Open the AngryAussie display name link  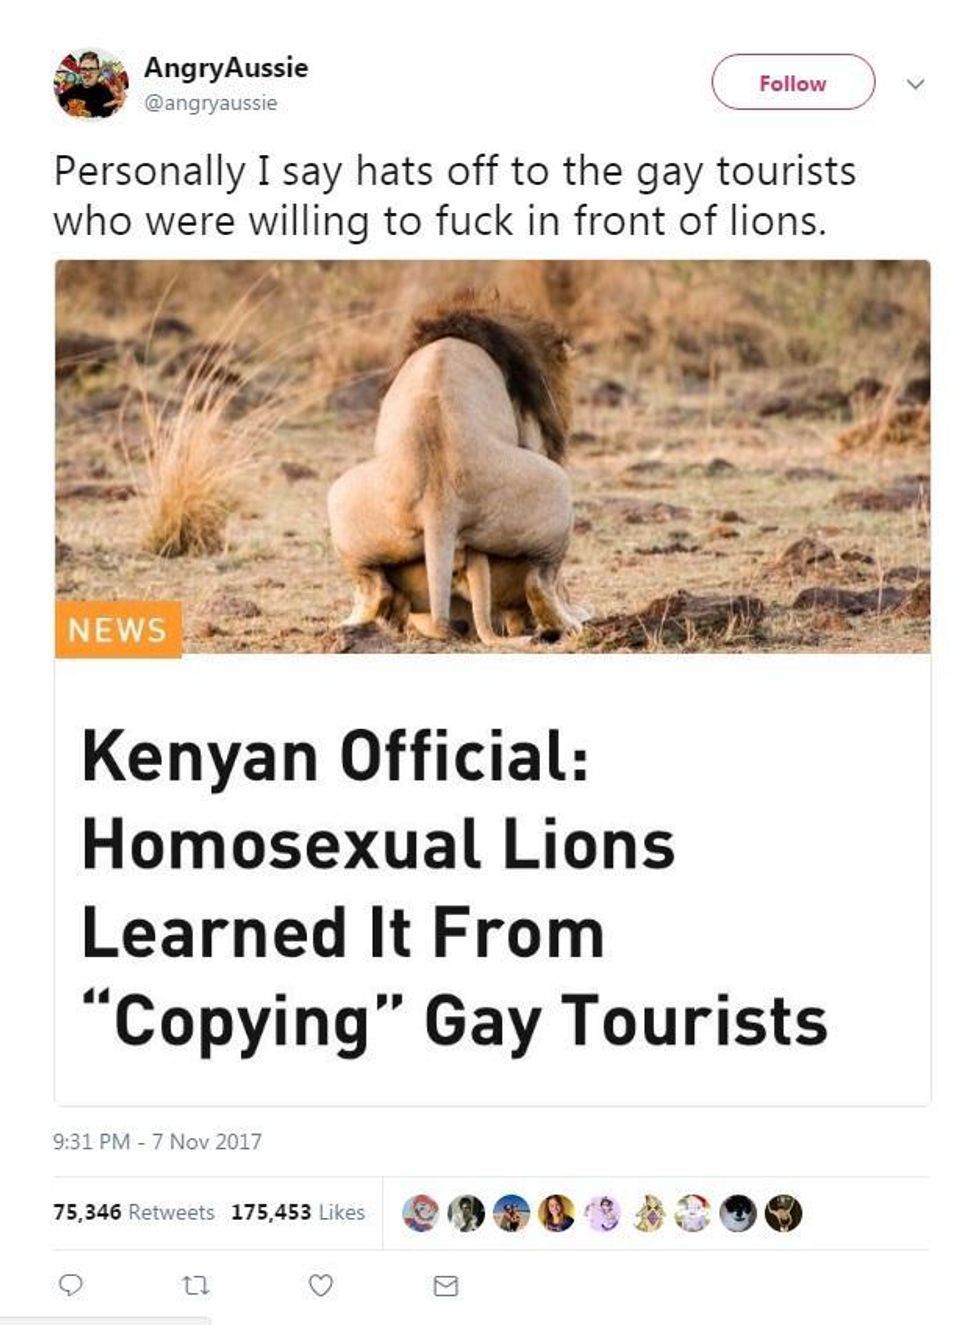coord(226,68)
